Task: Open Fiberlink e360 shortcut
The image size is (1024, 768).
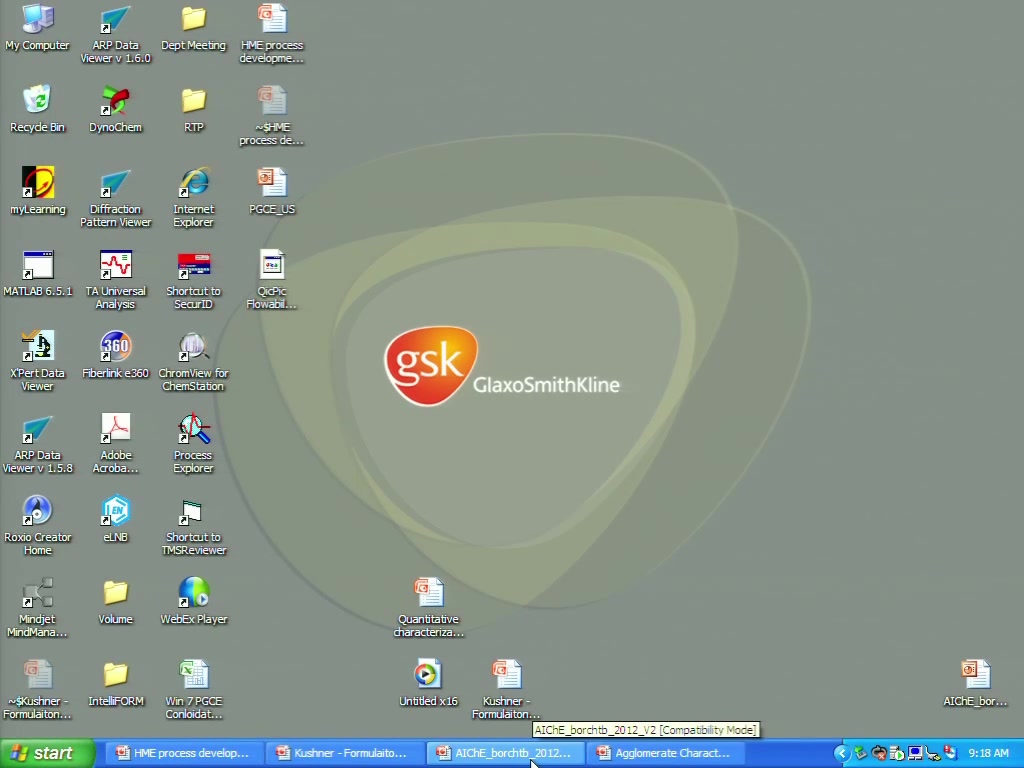Action: tap(116, 355)
